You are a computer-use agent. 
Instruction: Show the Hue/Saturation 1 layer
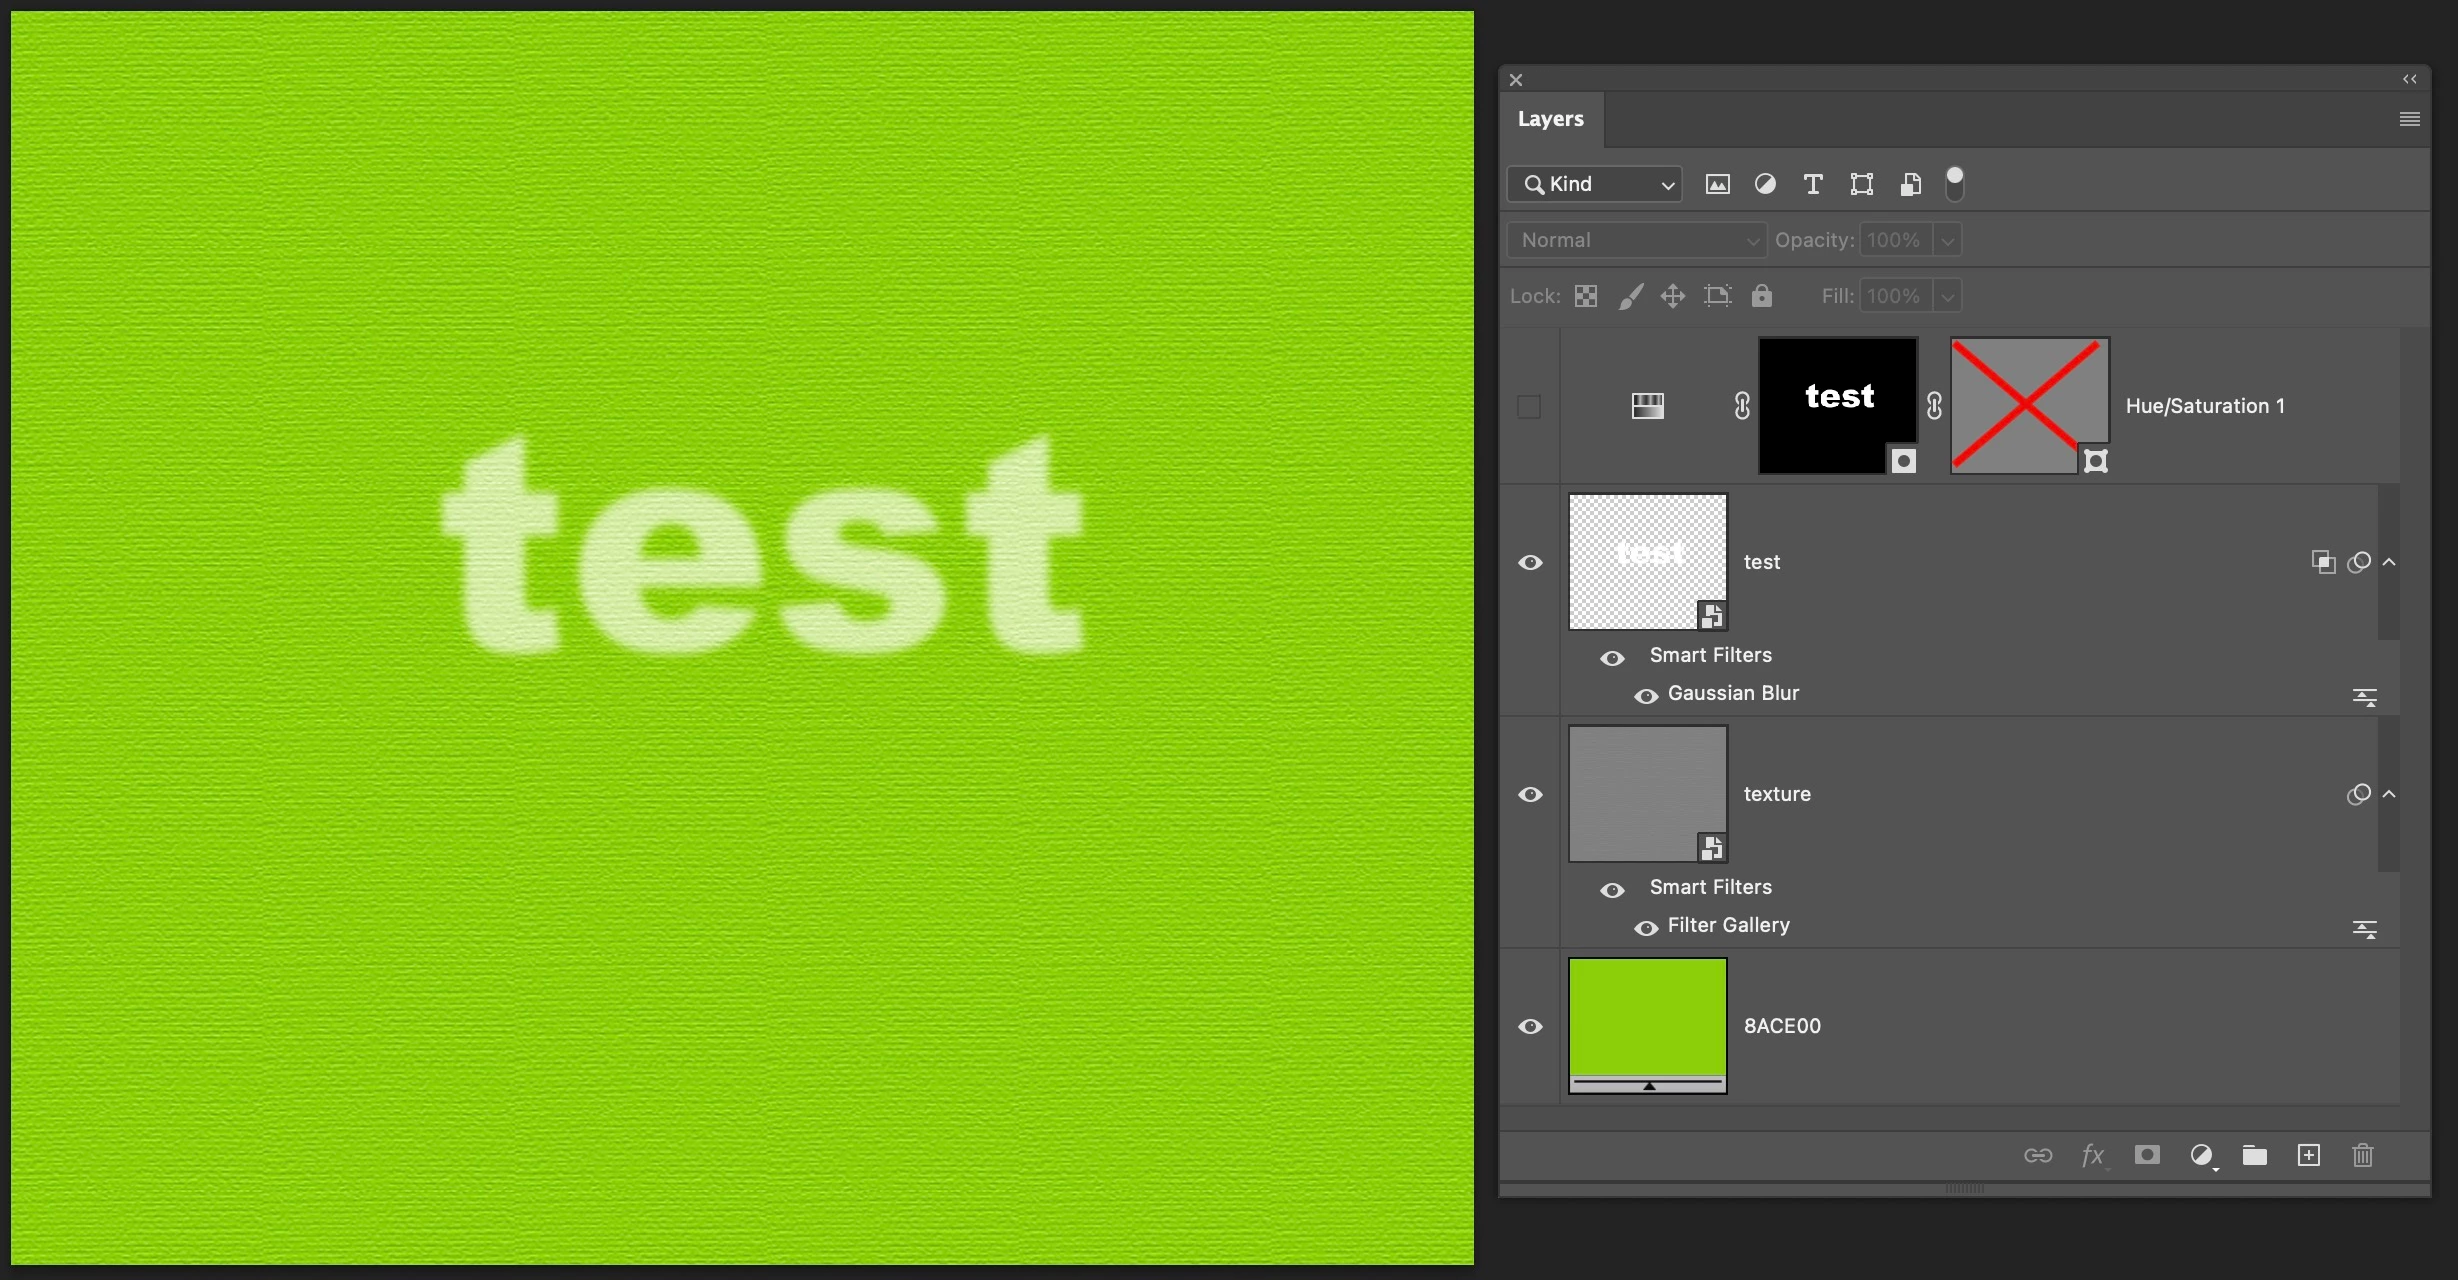pyautogui.click(x=1529, y=406)
